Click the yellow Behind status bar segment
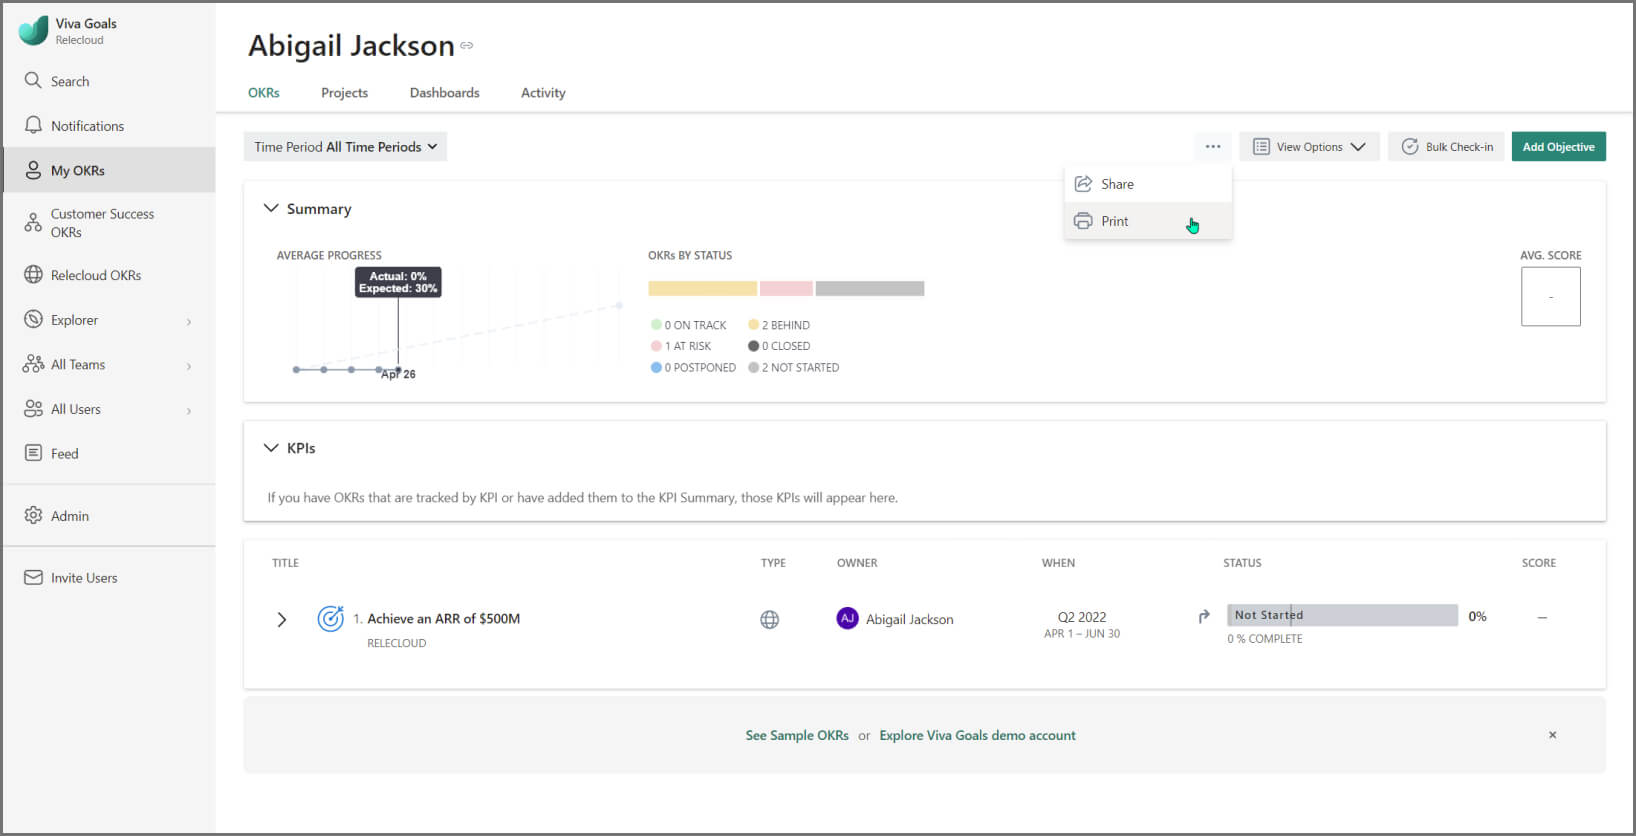1636x836 pixels. [702, 288]
